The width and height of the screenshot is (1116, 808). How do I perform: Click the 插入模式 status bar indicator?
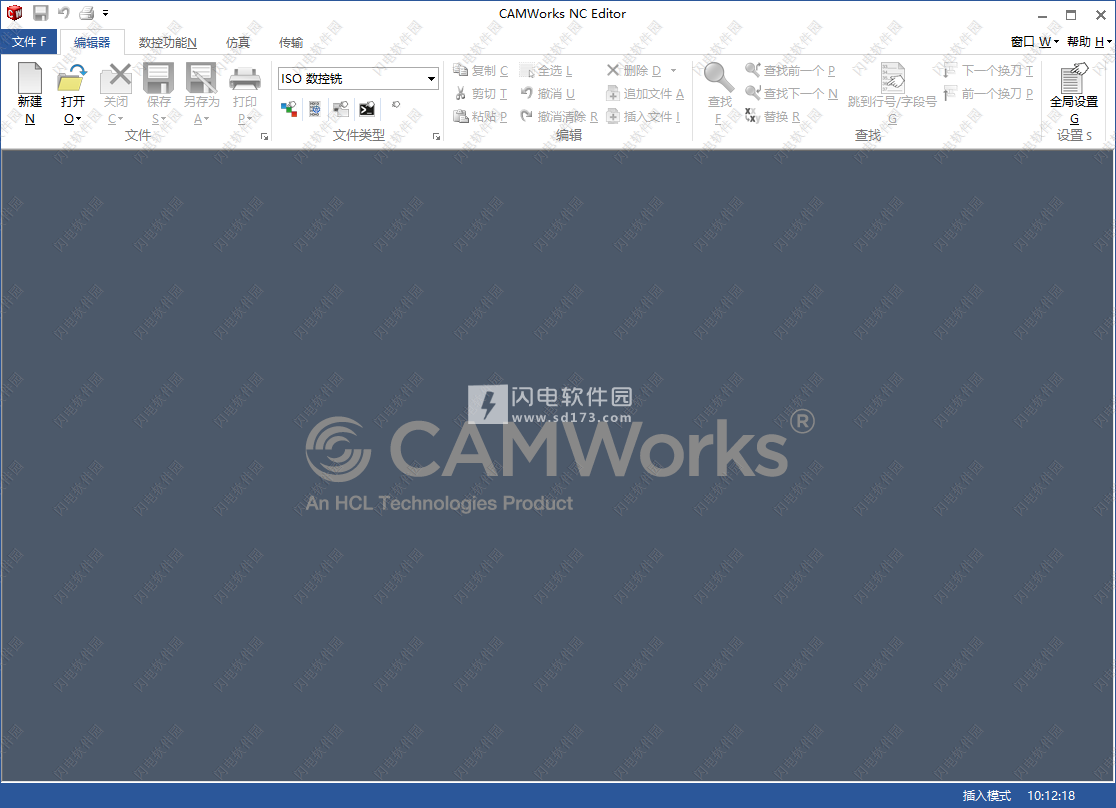(x=986, y=796)
